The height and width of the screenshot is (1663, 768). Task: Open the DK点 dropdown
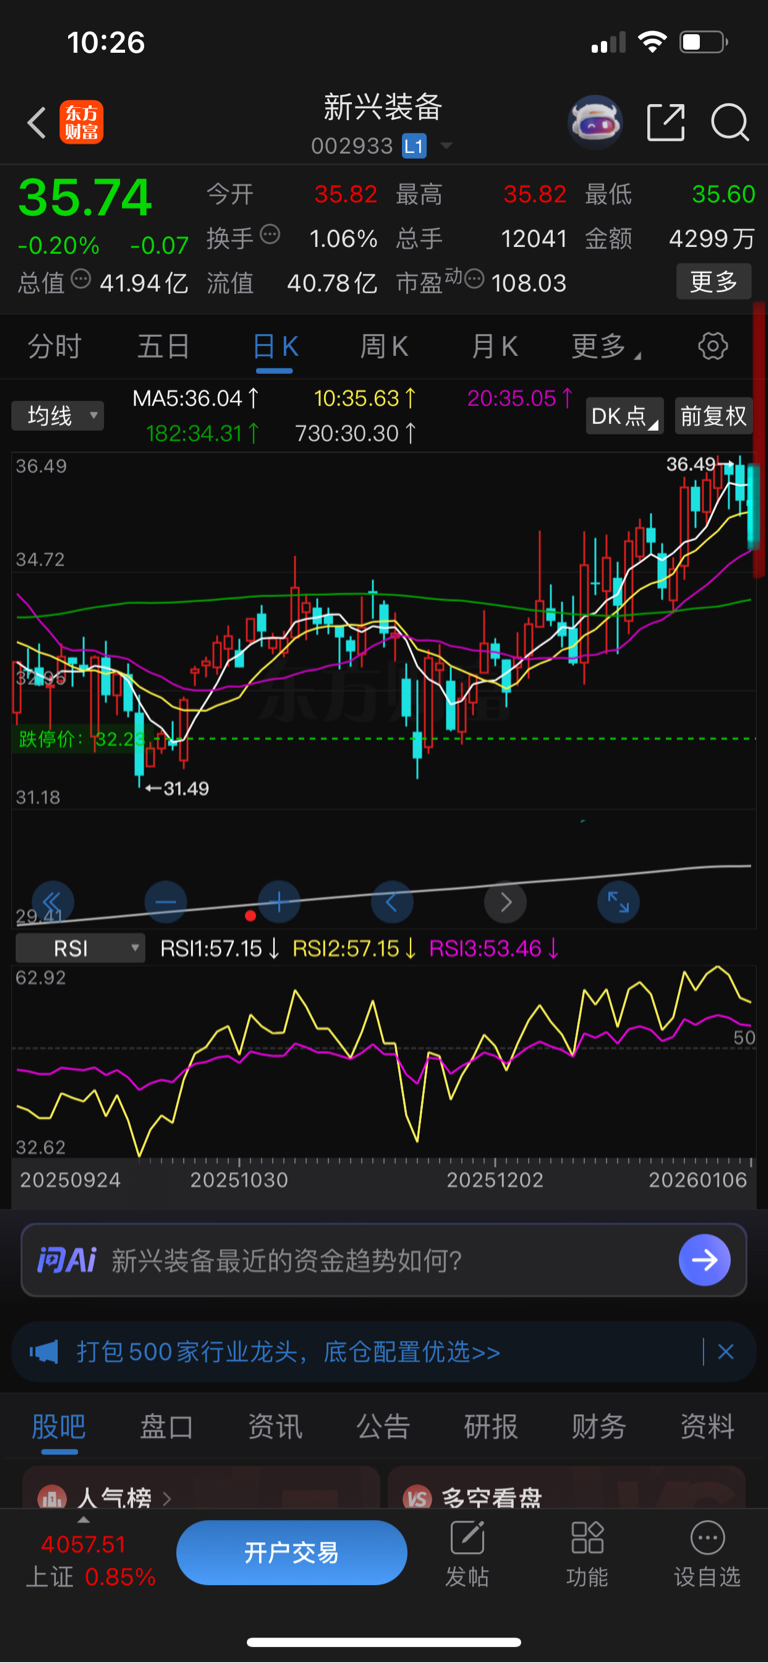pos(625,416)
